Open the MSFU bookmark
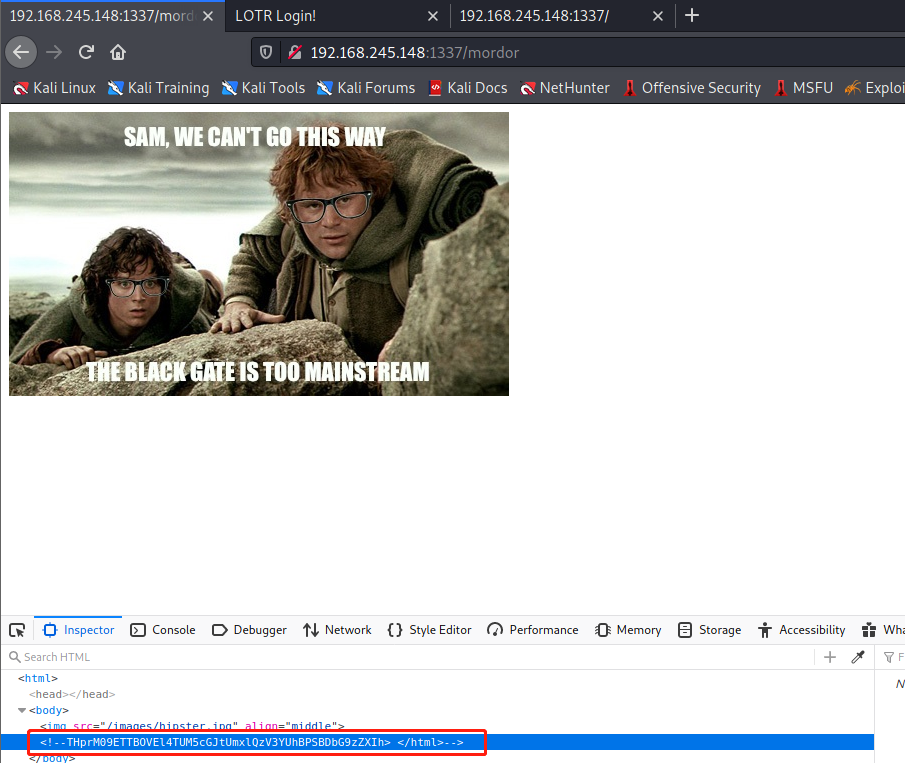 click(x=803, y=88)
